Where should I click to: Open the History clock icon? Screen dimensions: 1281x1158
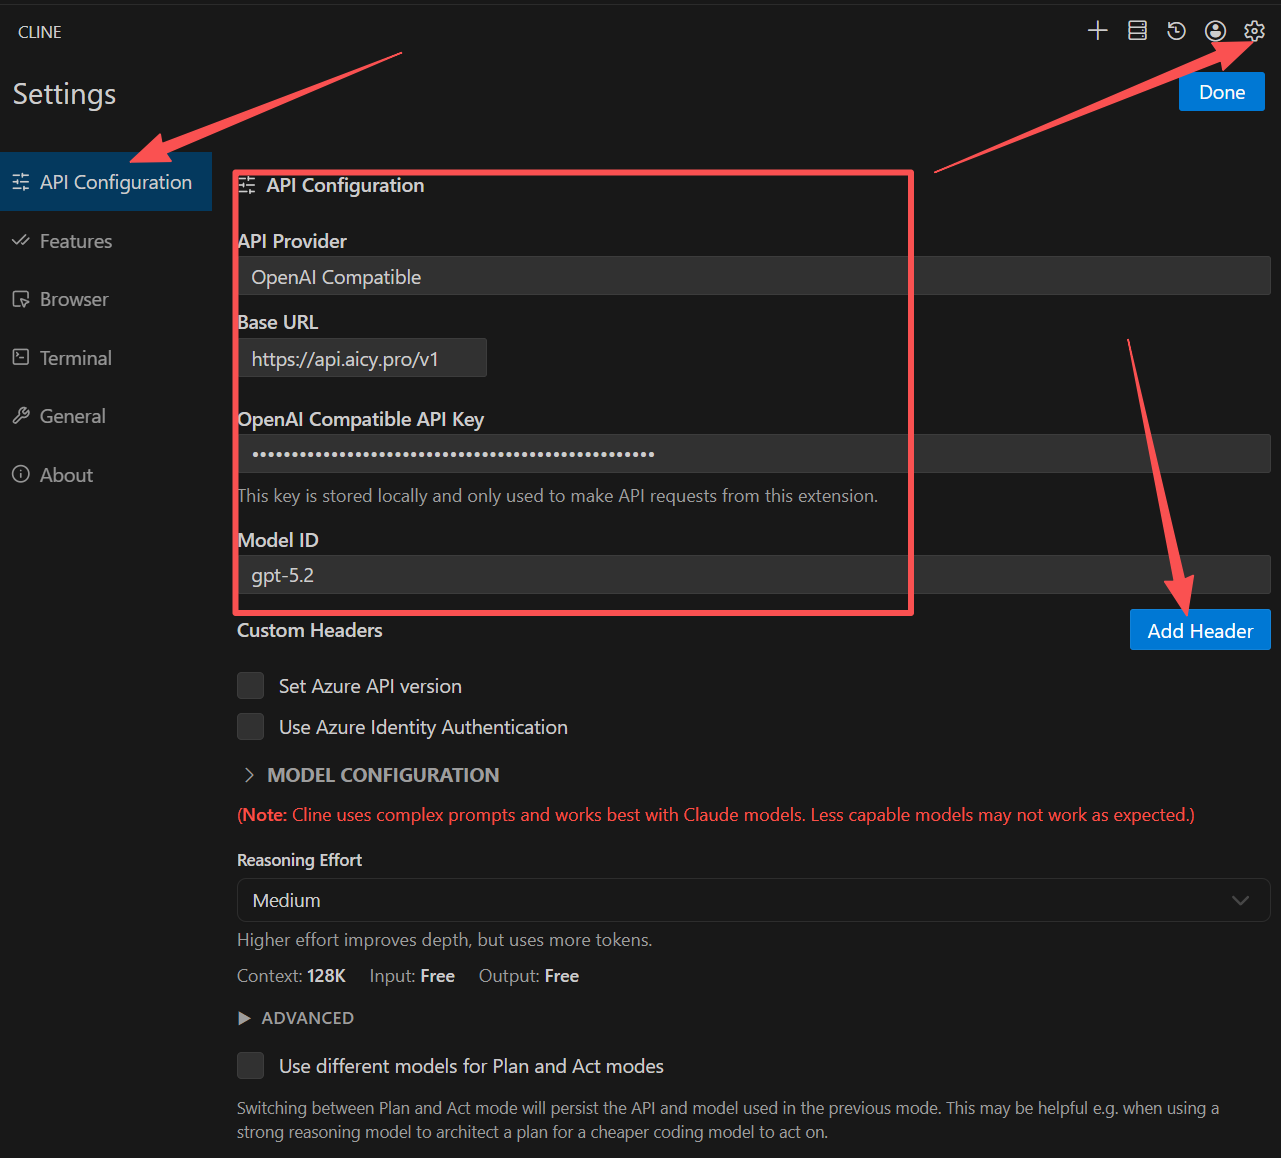pos(1176,31)
